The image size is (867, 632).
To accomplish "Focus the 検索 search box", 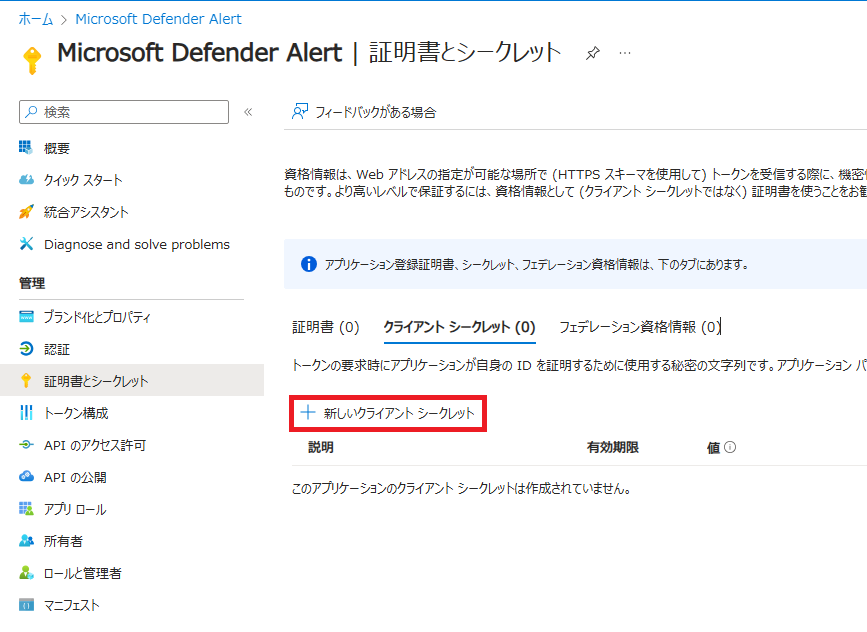I will (124, 112).
